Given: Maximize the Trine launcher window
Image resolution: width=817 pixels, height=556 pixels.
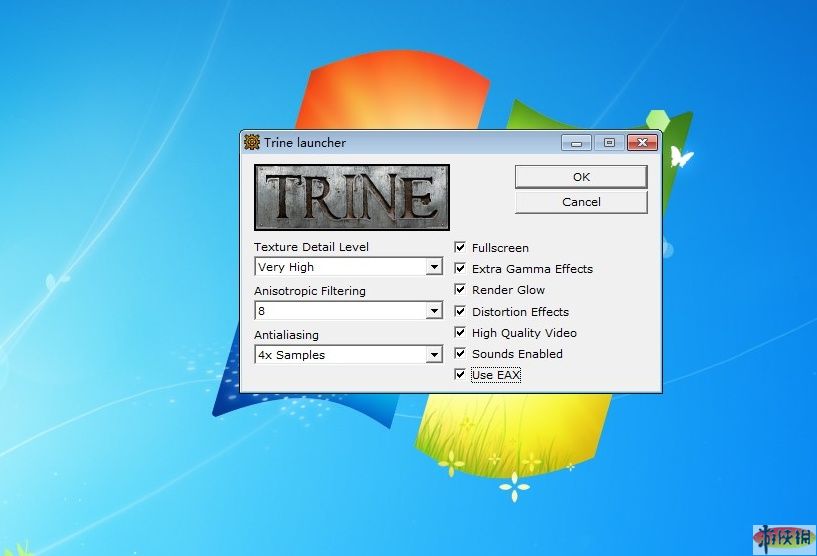Looking at the screenshot, I should pos(608,142).
